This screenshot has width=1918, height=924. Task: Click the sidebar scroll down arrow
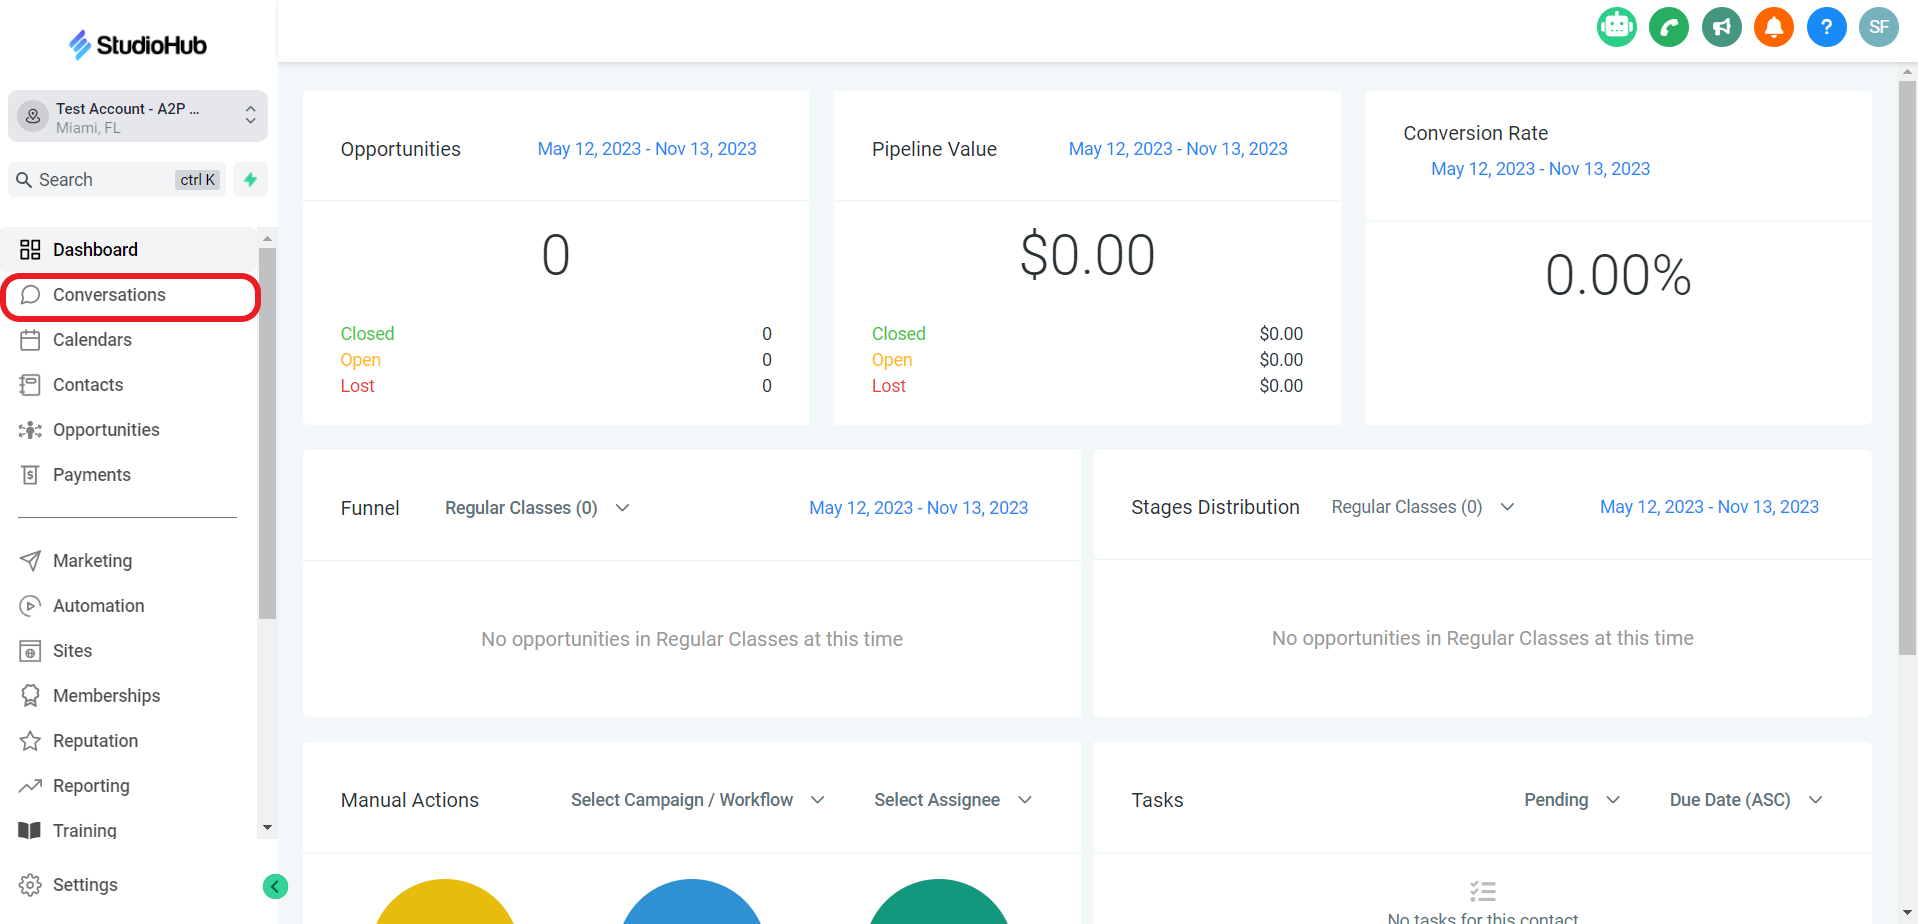point(267,828)
